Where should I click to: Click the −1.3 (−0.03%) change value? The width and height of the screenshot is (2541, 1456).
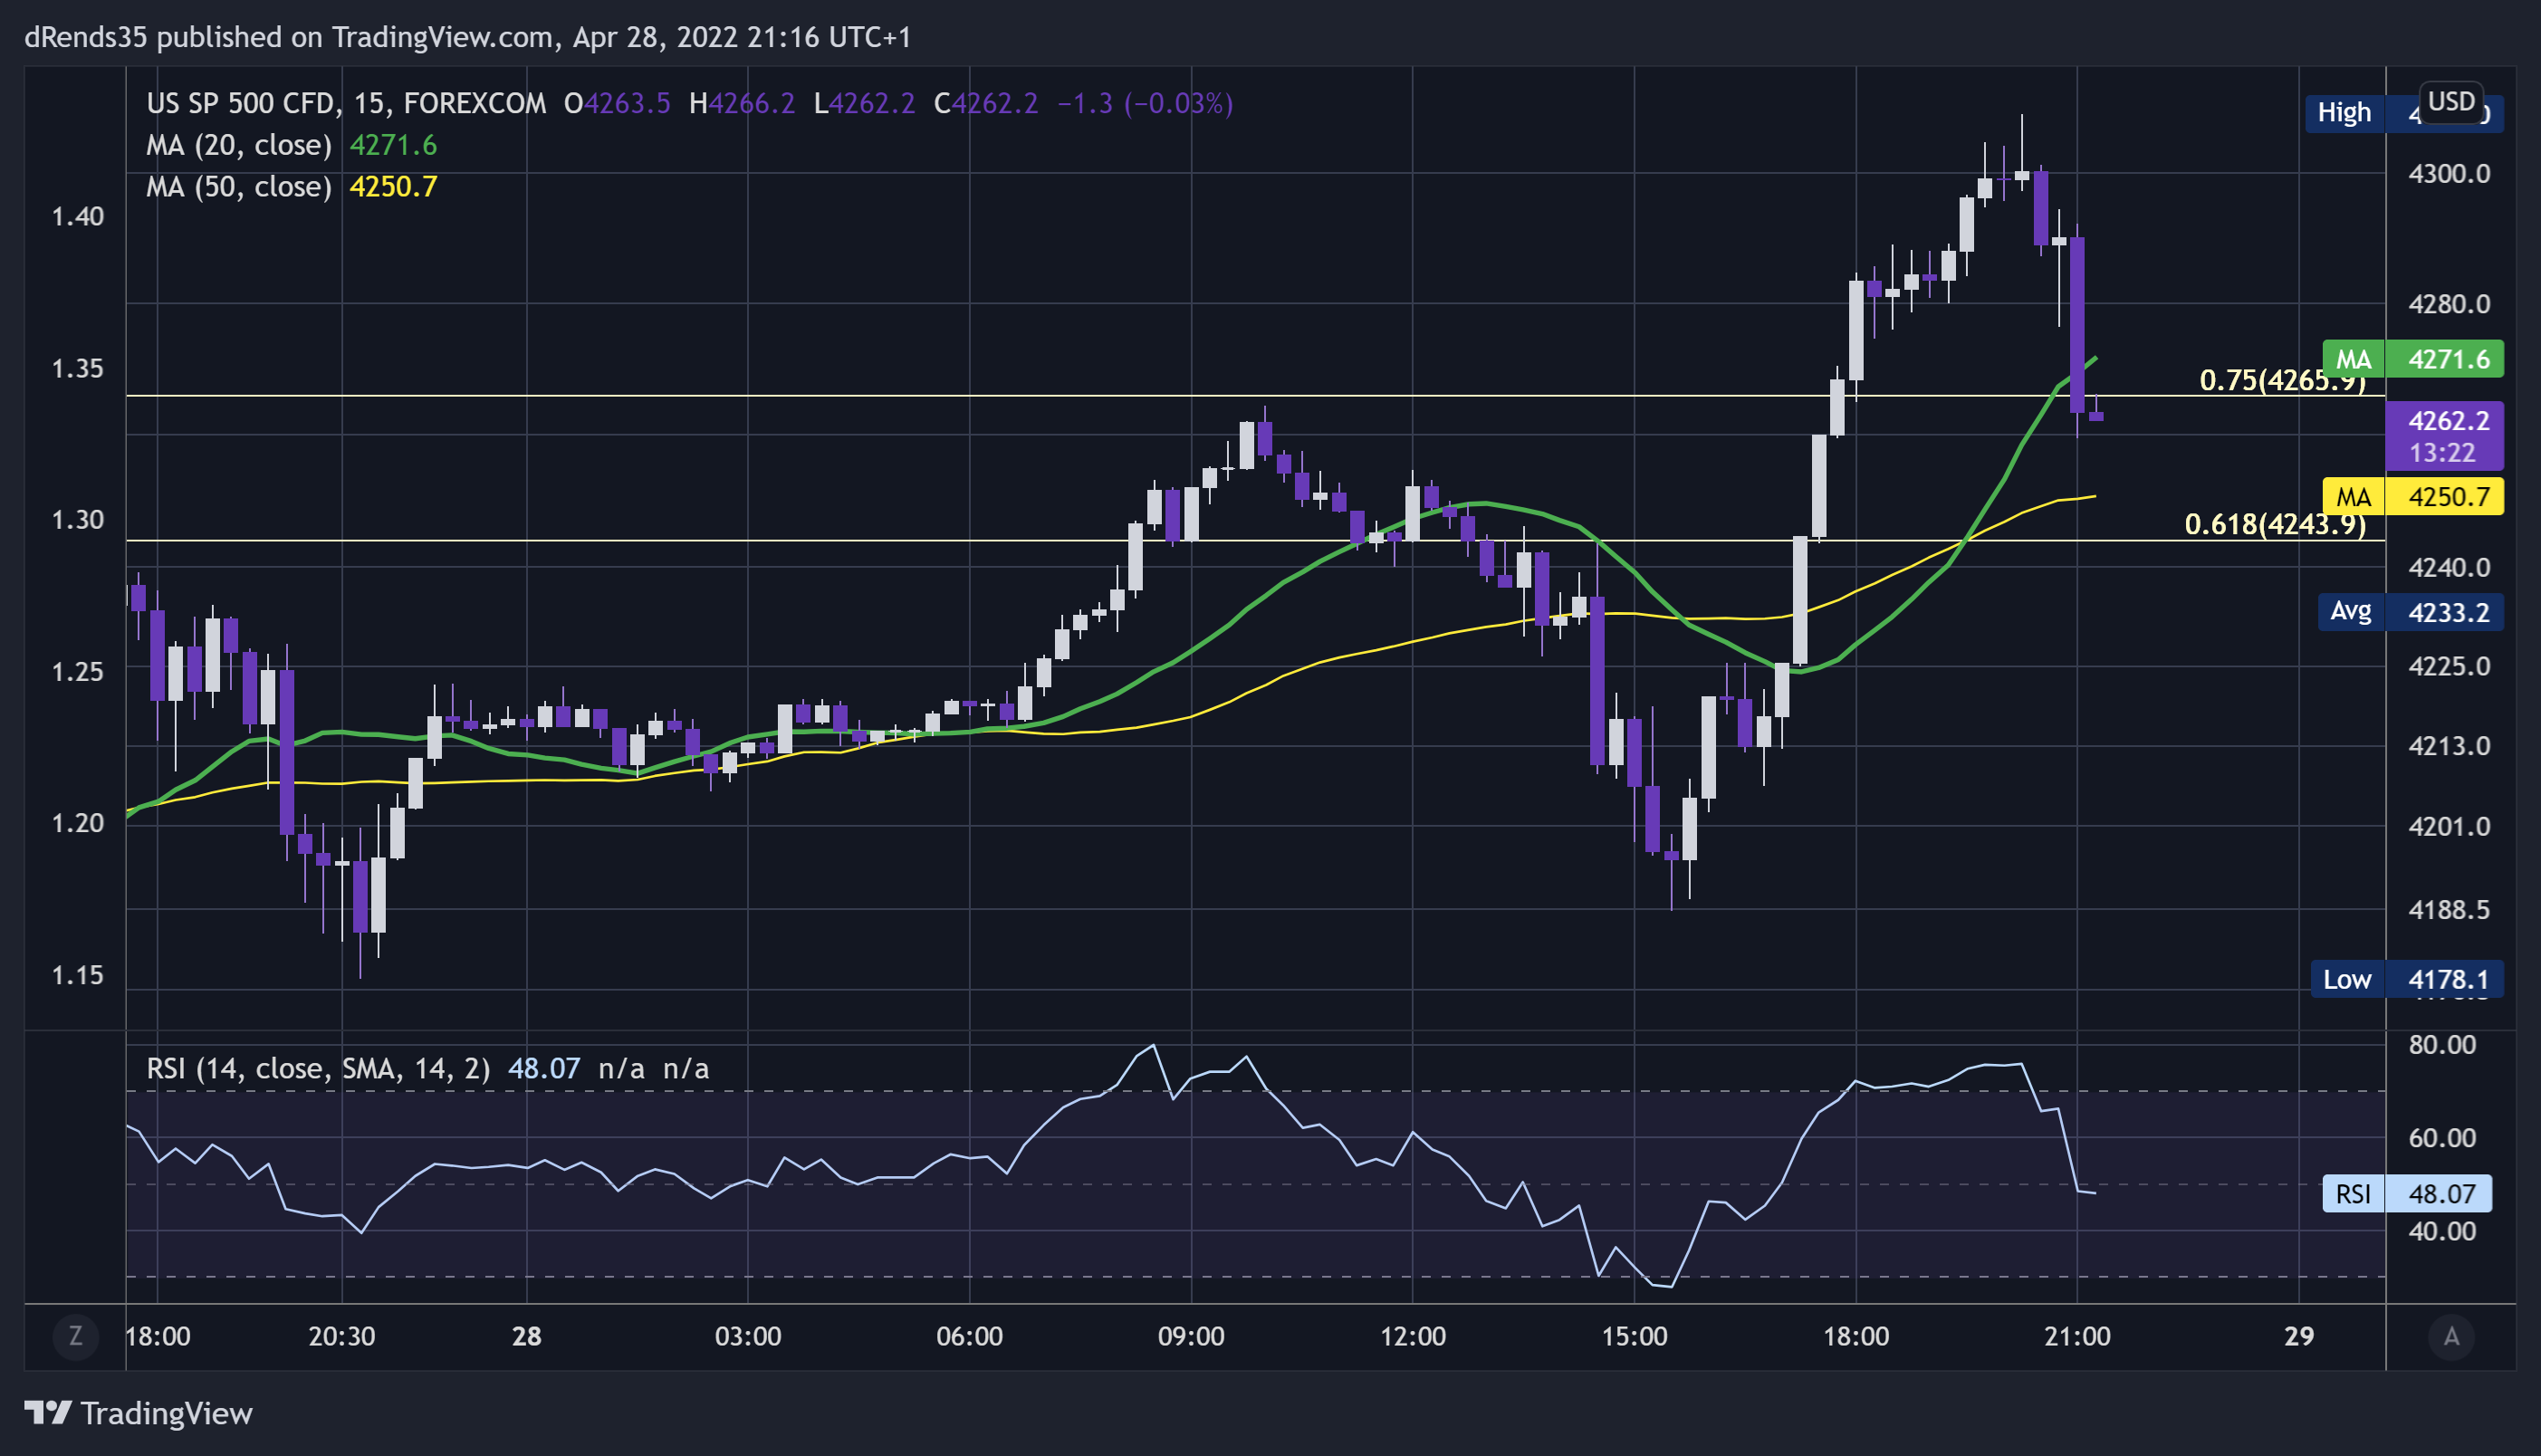click(1145, 103)
